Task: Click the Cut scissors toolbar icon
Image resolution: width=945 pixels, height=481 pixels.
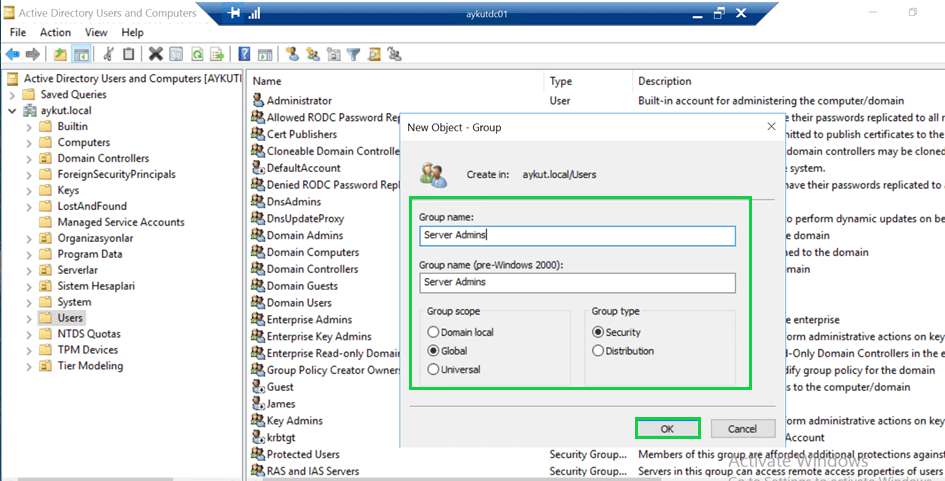Action: pyautogui.click(x=109, y=54)
